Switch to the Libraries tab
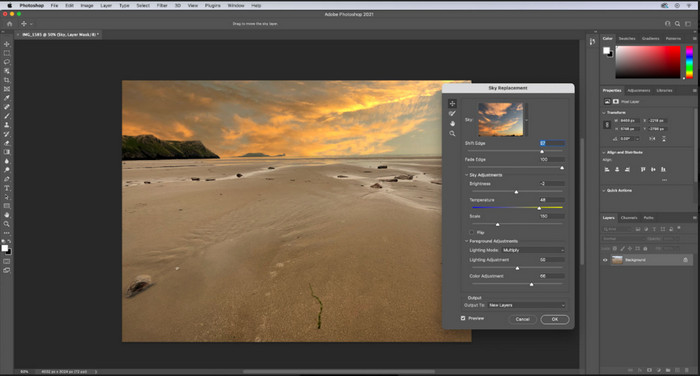The image size is (700, 376). pyautogui.click(x=664, y=91)
